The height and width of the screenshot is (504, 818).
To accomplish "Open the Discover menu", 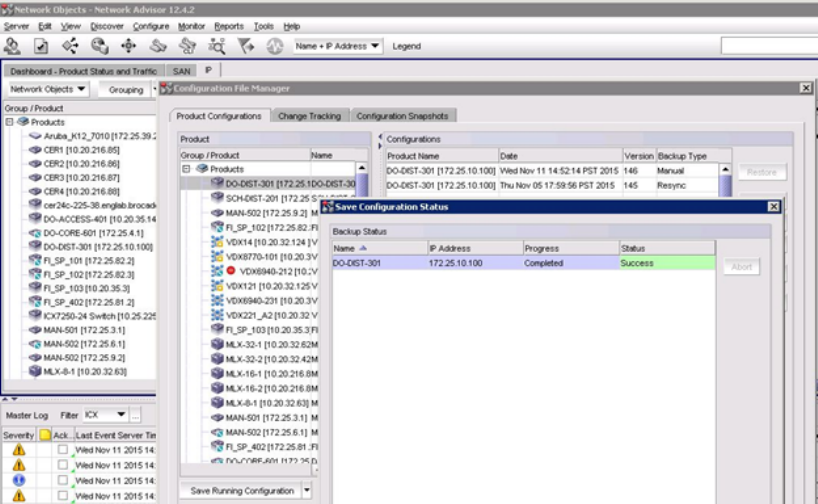I will point(106,26).
